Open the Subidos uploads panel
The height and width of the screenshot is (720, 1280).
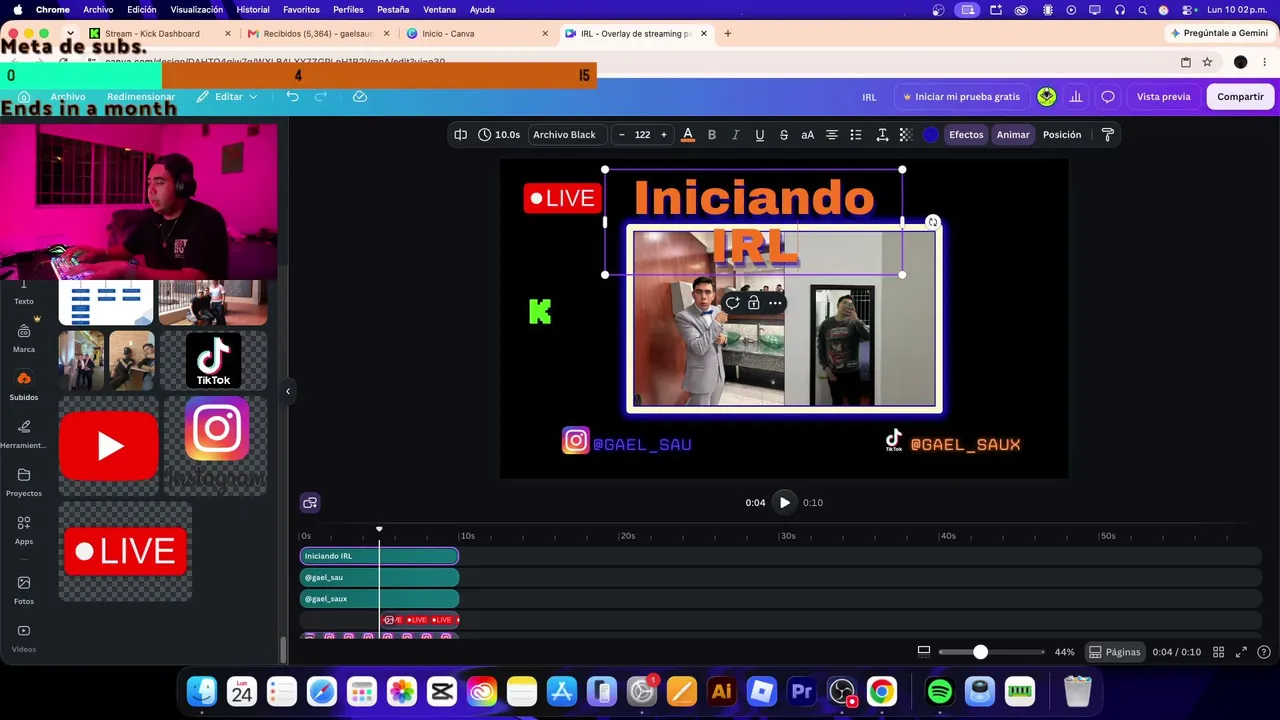click(24, 385)
